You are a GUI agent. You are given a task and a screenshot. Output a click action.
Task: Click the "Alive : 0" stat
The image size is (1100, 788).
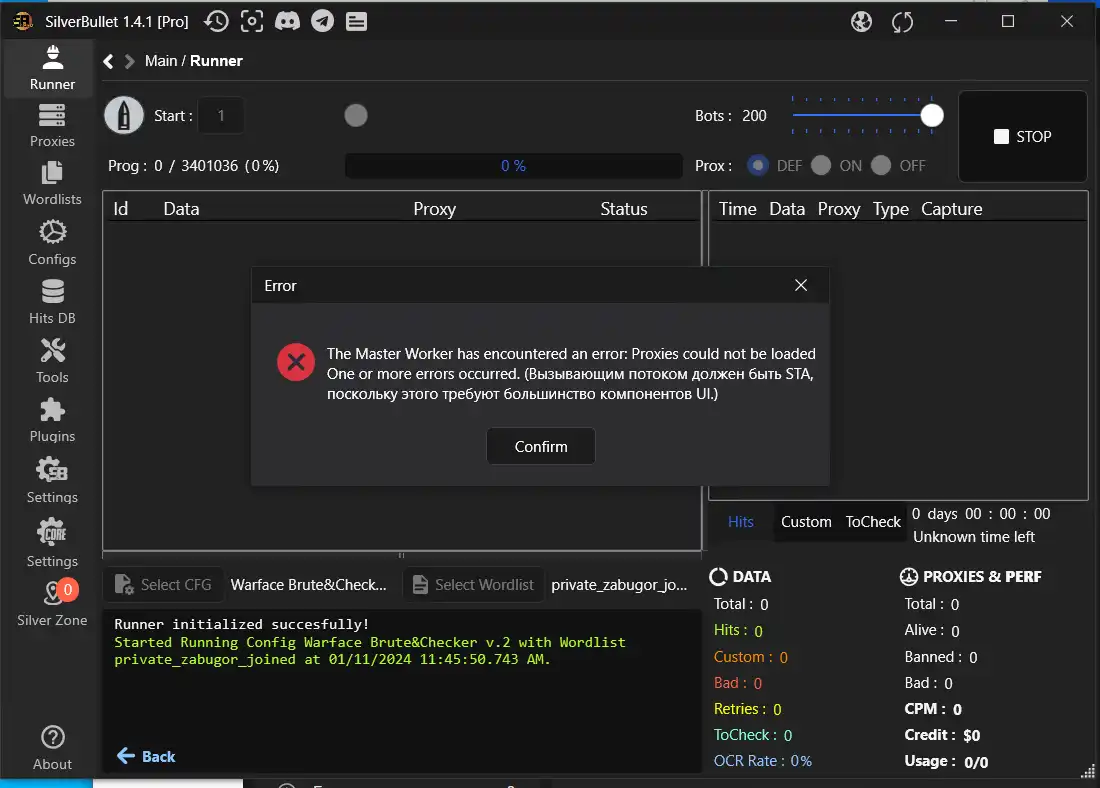932,630
